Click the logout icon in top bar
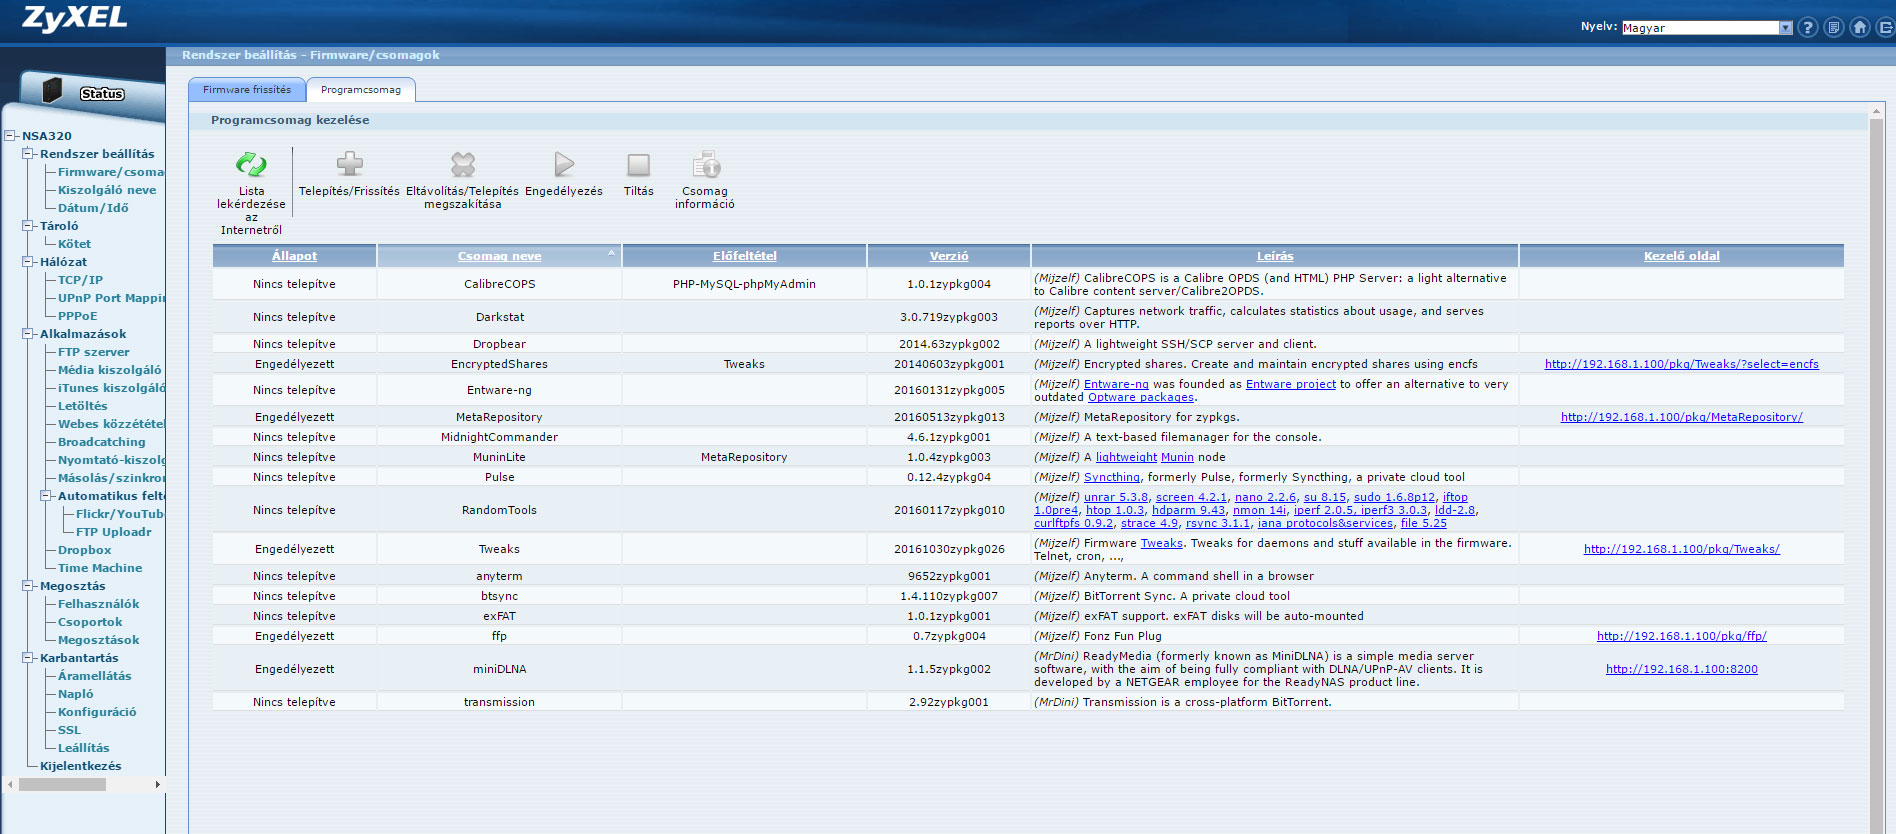1896x834 pixels. point(1885,27)
